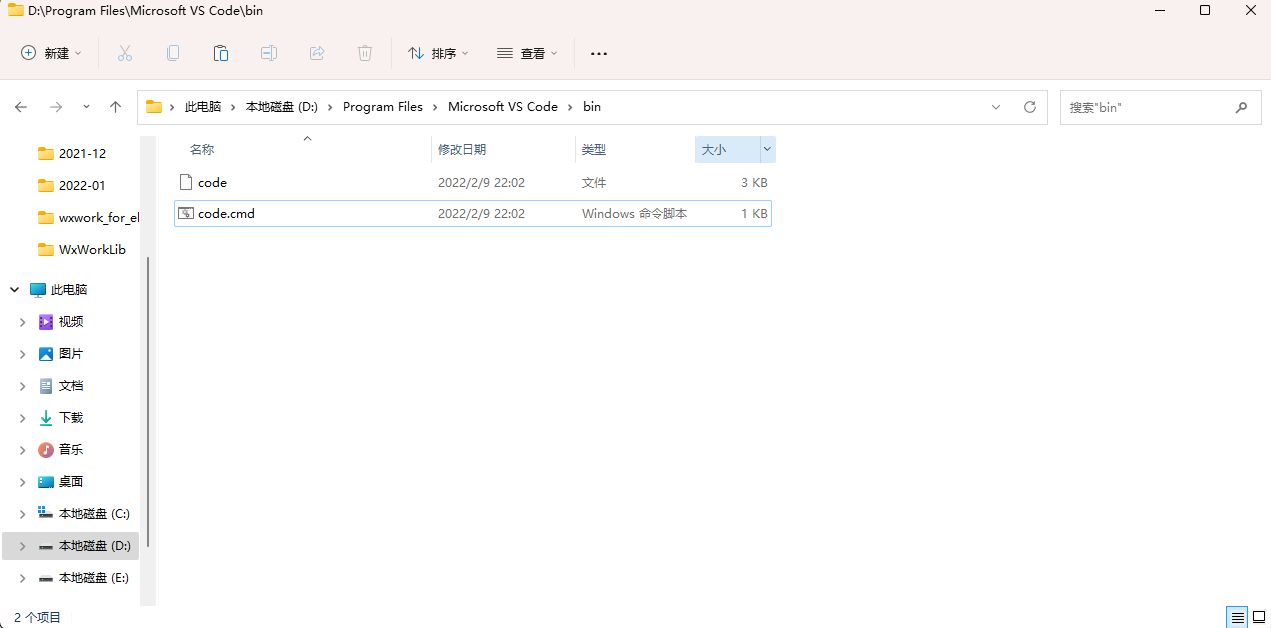The width and height of the screenshot is (1271, 628).
Task: Expand the 音乐 tree node
Action: point(23,449)
